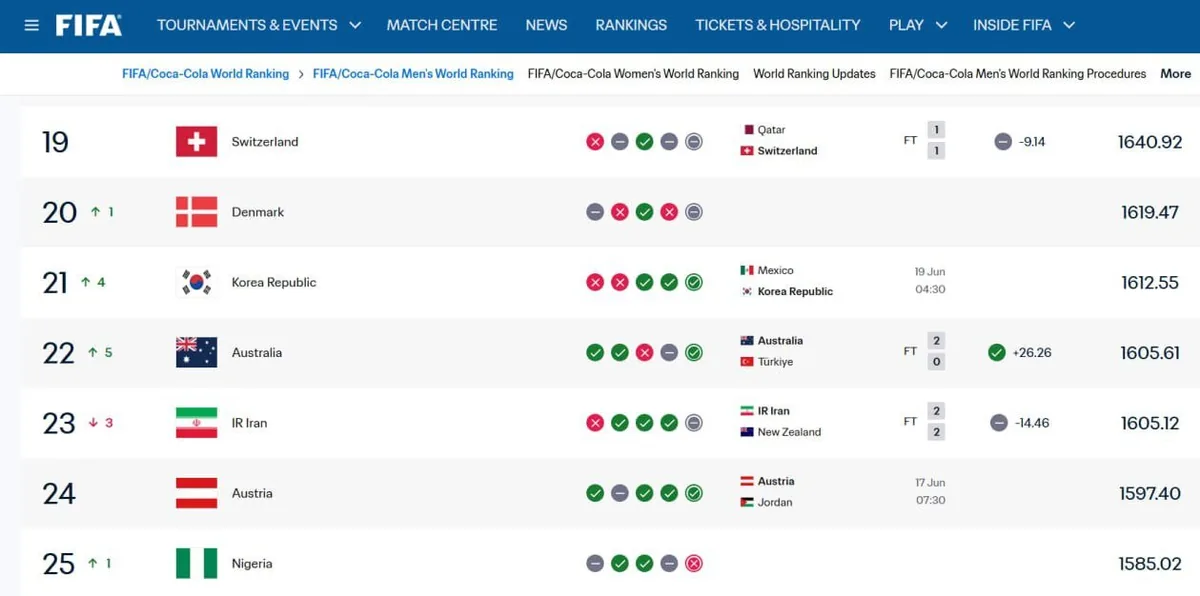Click Switzerland's first red loss icon
Viewport: 1200px width, 596px height.
(595, 142)
